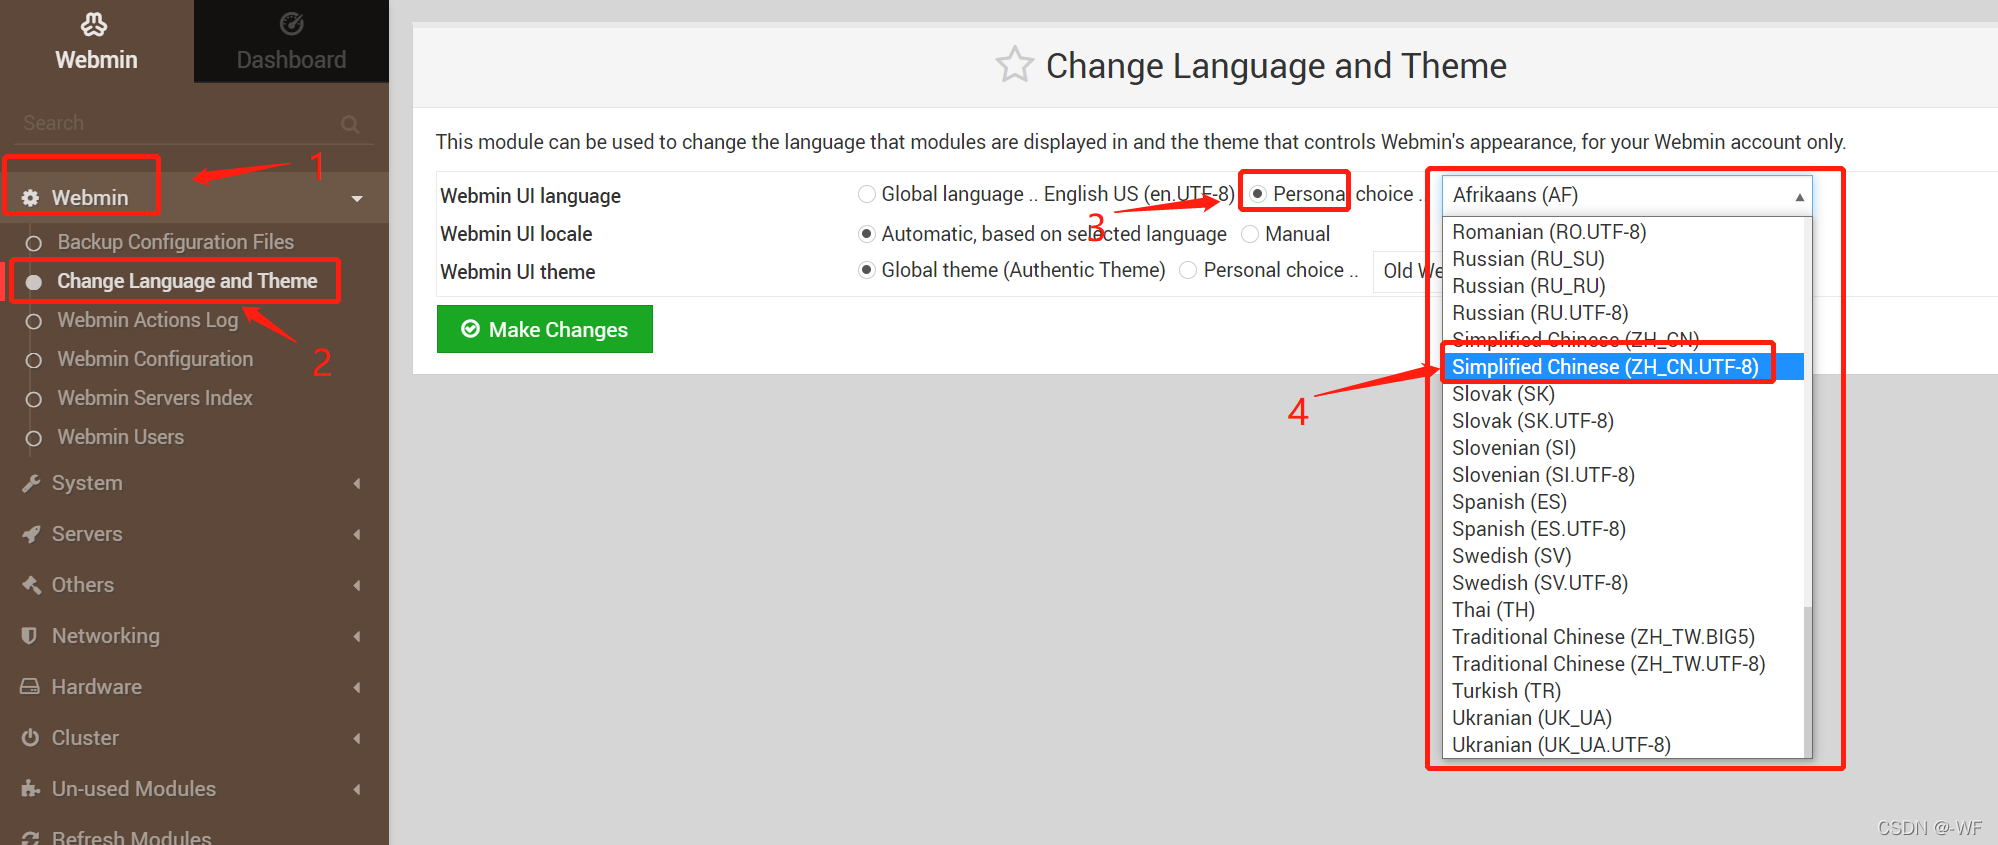Expand the Others category
Screen dimensions: 1998x845
(357, 585)
